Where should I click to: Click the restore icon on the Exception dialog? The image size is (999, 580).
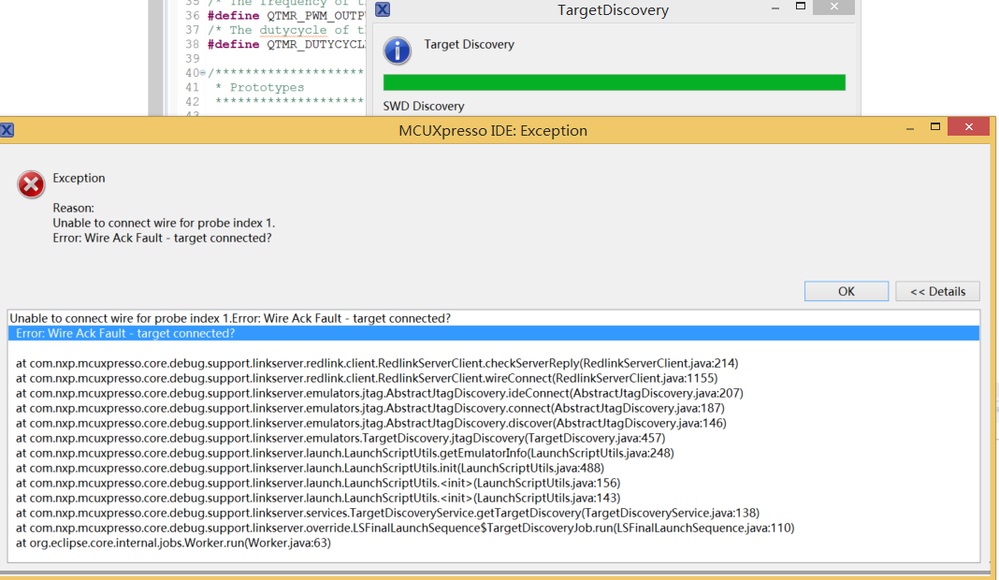click(x=934, y=127)
